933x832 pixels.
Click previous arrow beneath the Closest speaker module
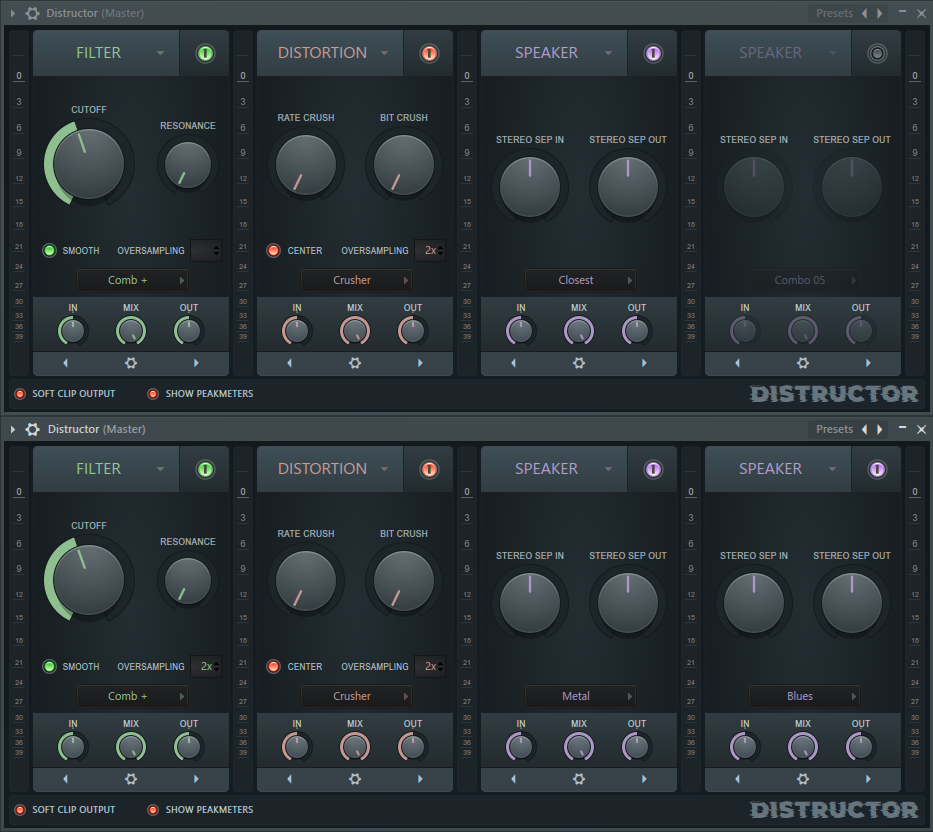[514, 363]
